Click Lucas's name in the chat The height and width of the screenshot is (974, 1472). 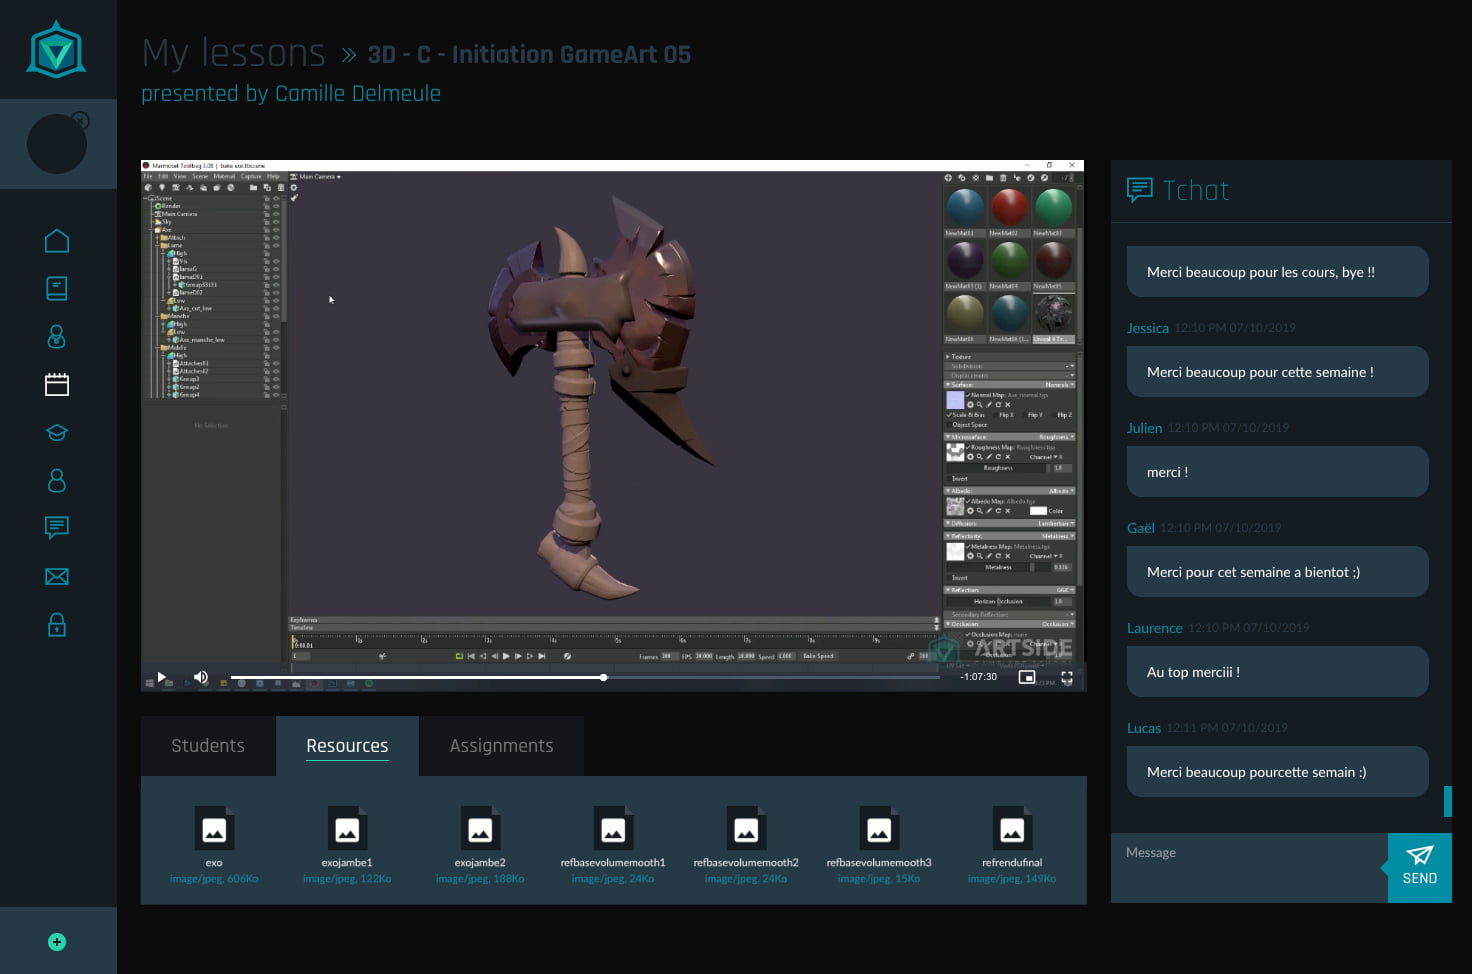pyautogui.click(x=1144, y=728)
